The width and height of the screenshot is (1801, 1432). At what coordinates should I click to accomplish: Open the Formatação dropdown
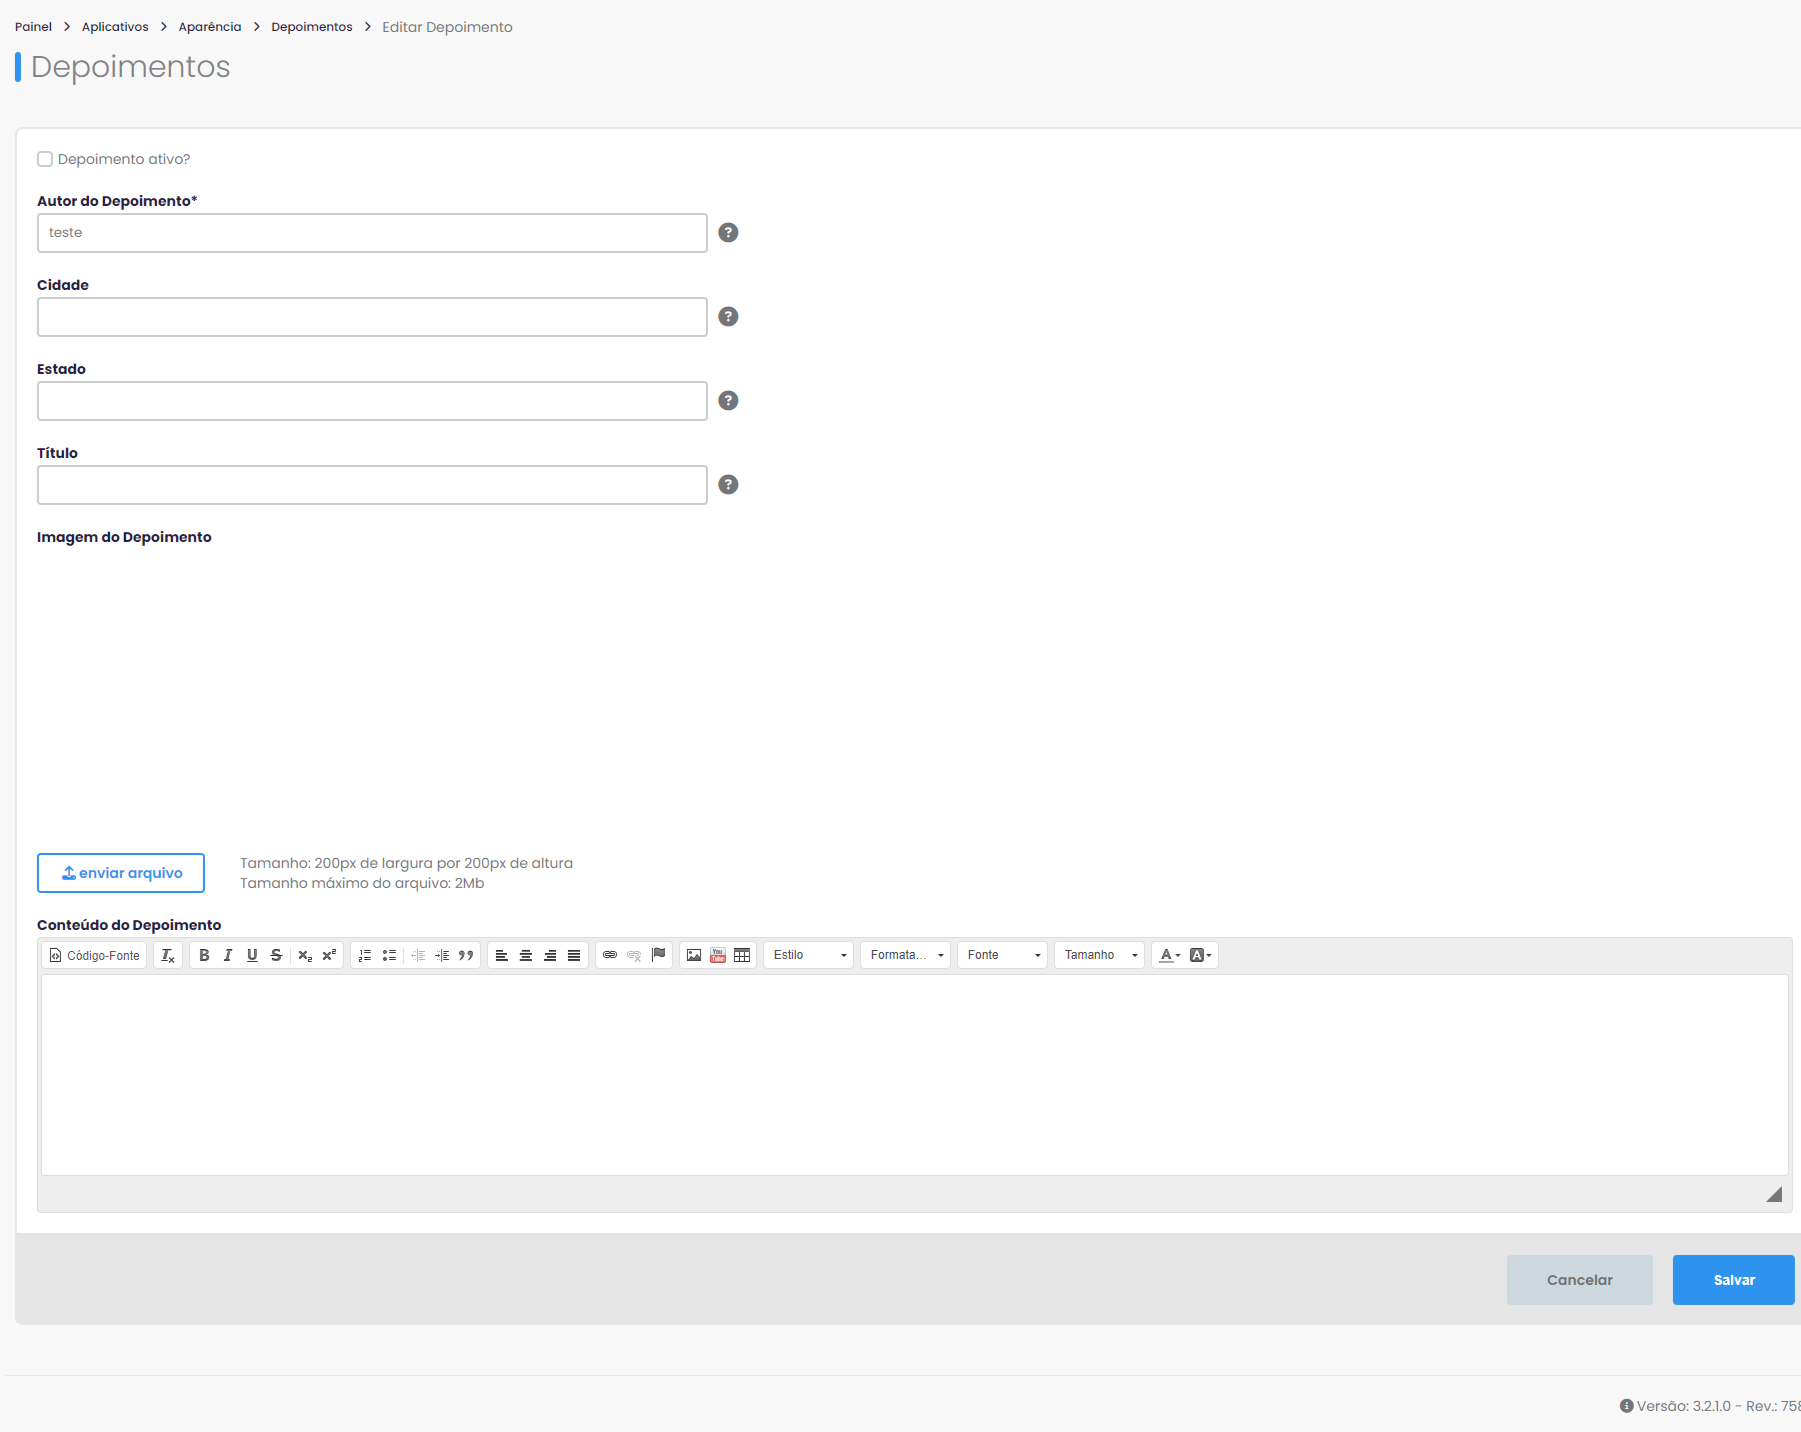(906, 955)
